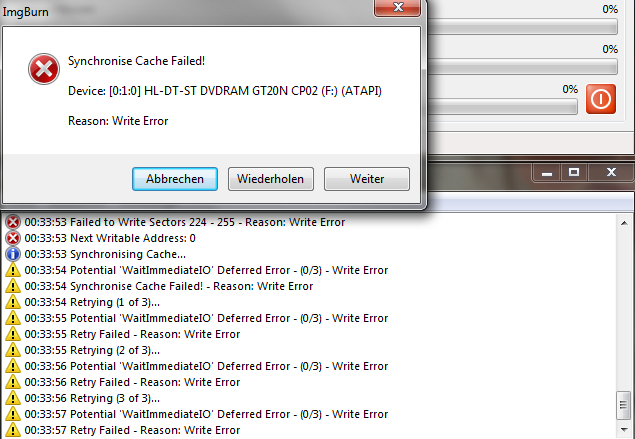This screenshot has height=439, width=635.
Task: Close the ImgBurn error dialog
Action: [398, 7]
